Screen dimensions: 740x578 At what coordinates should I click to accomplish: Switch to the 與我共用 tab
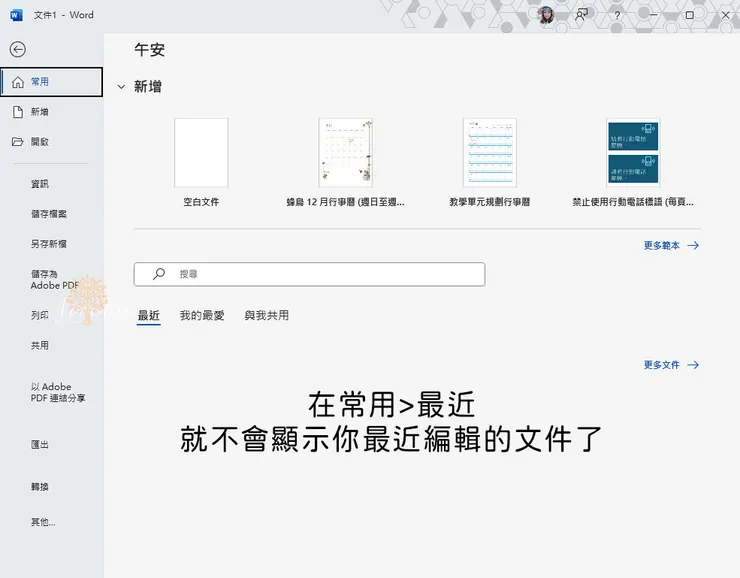tap(267, 316)
